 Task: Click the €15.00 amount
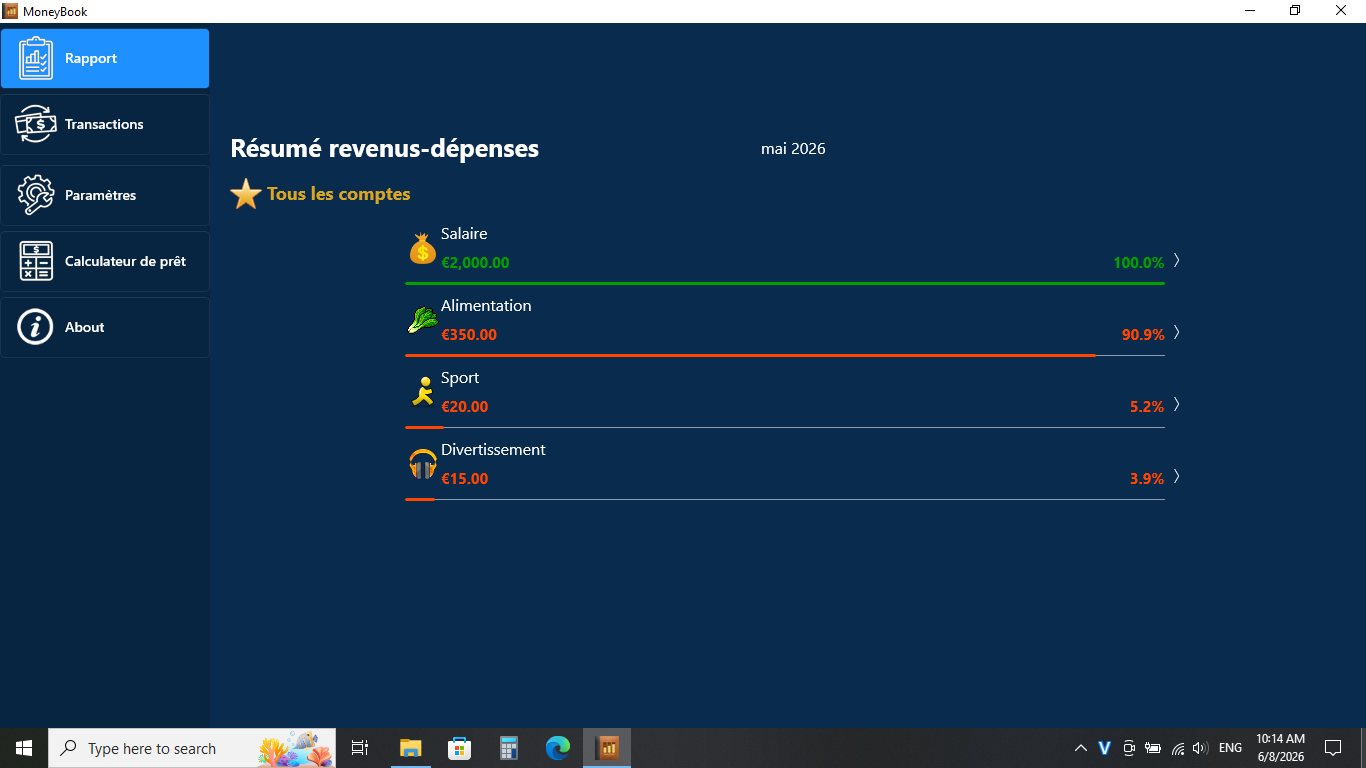click(x=465, y=479)
